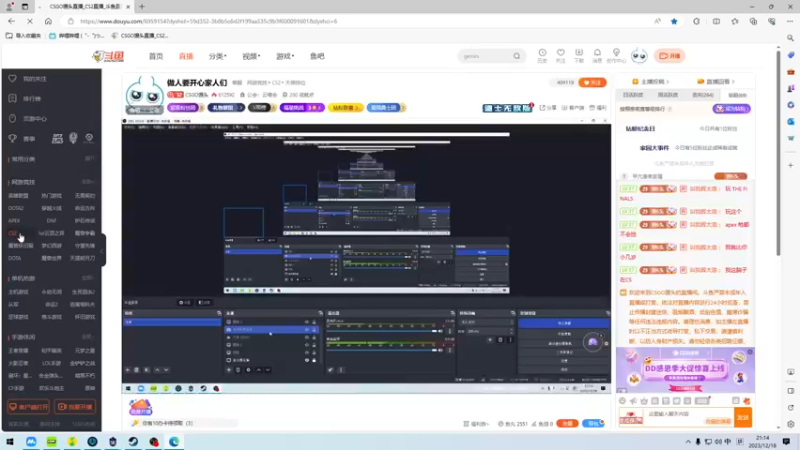Image resolution: width=800 pixels, height=450 pixels.
Task: Click the 我要开播 button at sidebar bottom
Action: [x=75, y=407]
